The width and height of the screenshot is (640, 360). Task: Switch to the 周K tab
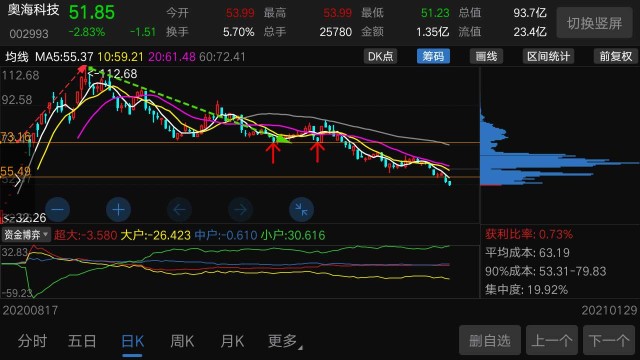point(182,341)
